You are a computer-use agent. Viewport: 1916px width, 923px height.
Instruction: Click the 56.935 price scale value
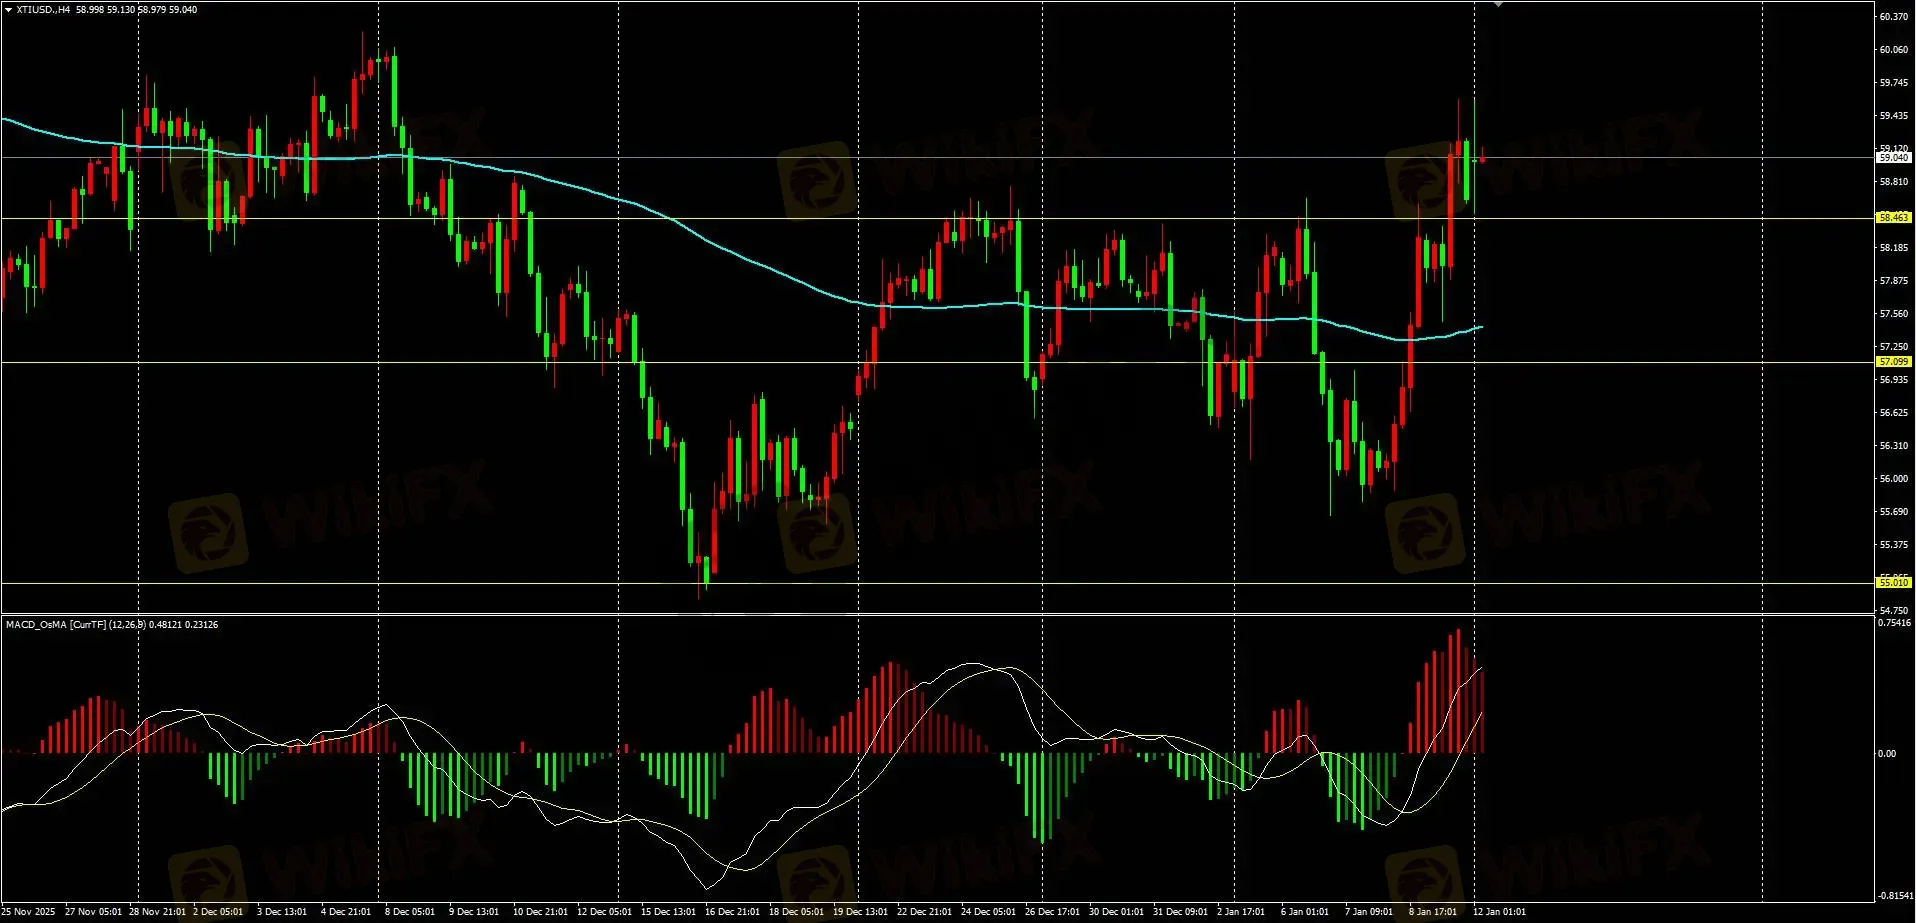click(1894, 380)
